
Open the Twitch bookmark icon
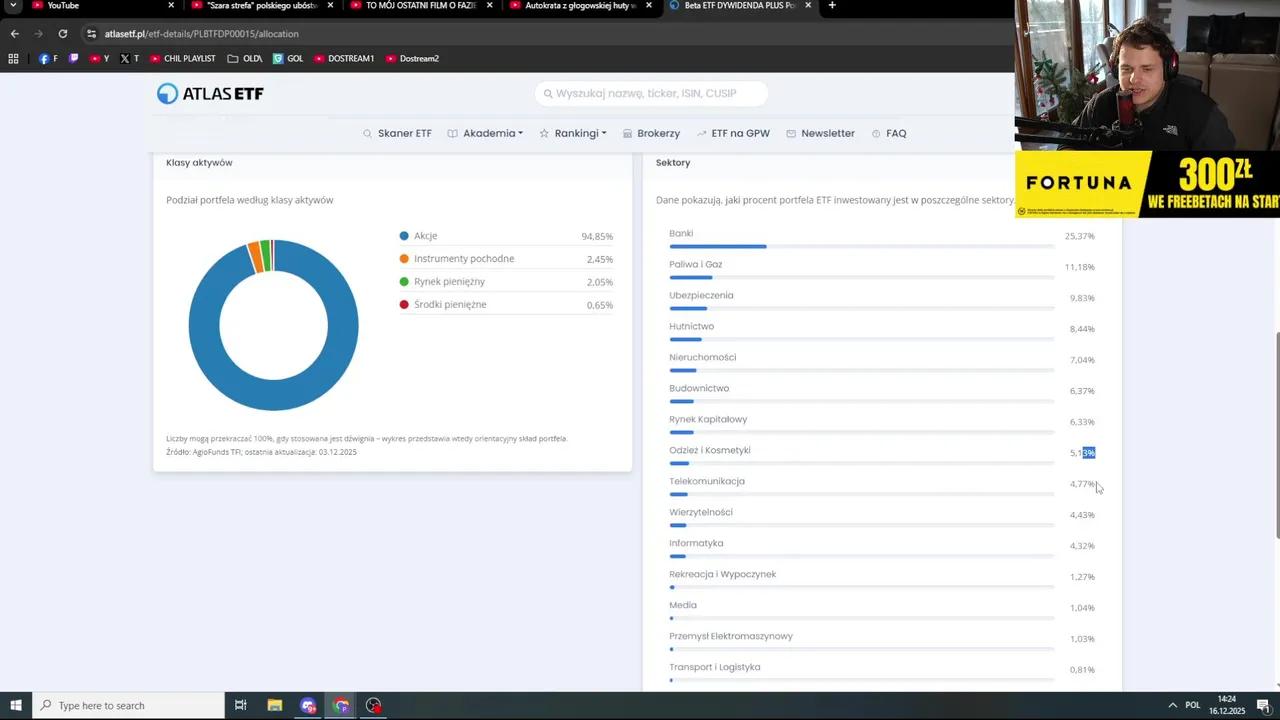pyautogui.click(x=73, y=58)
